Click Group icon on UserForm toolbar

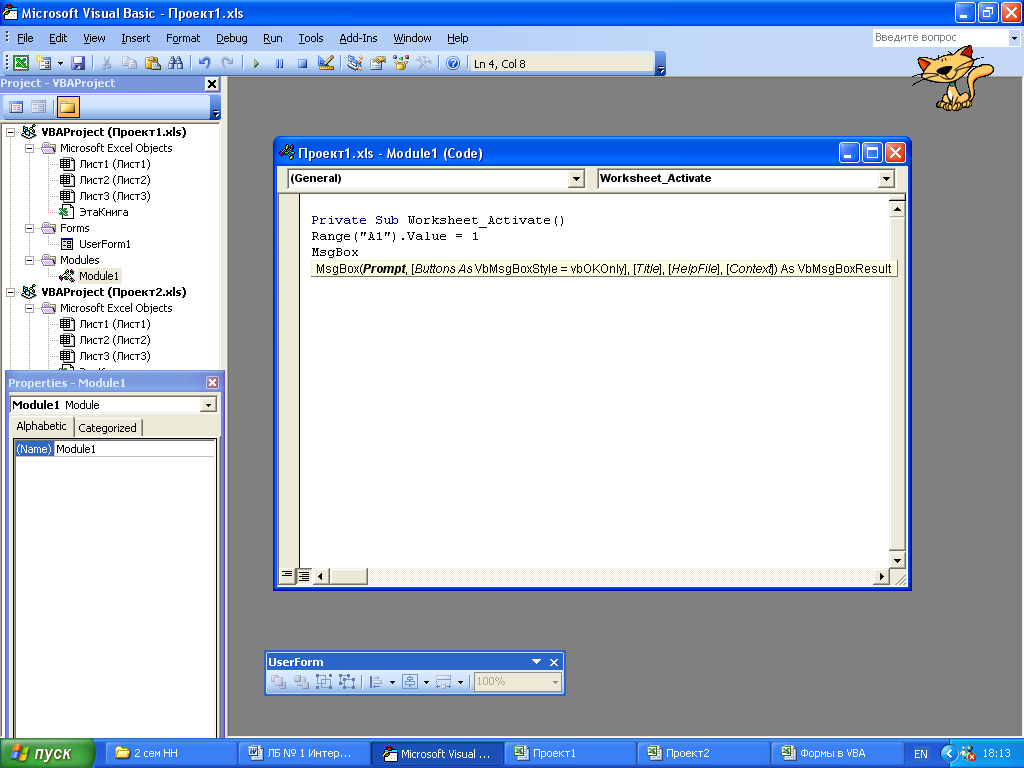tap(323, 682)
